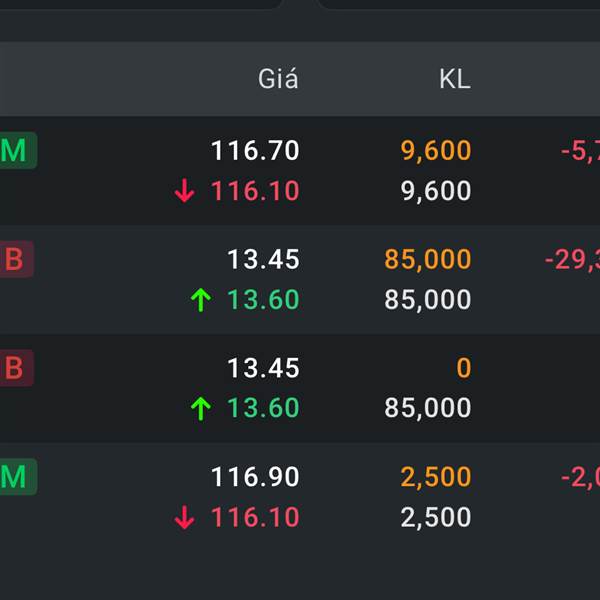600x600 pixels.
Task: Click red down arrow under 116.70
Action: click(x=184, y=192)
